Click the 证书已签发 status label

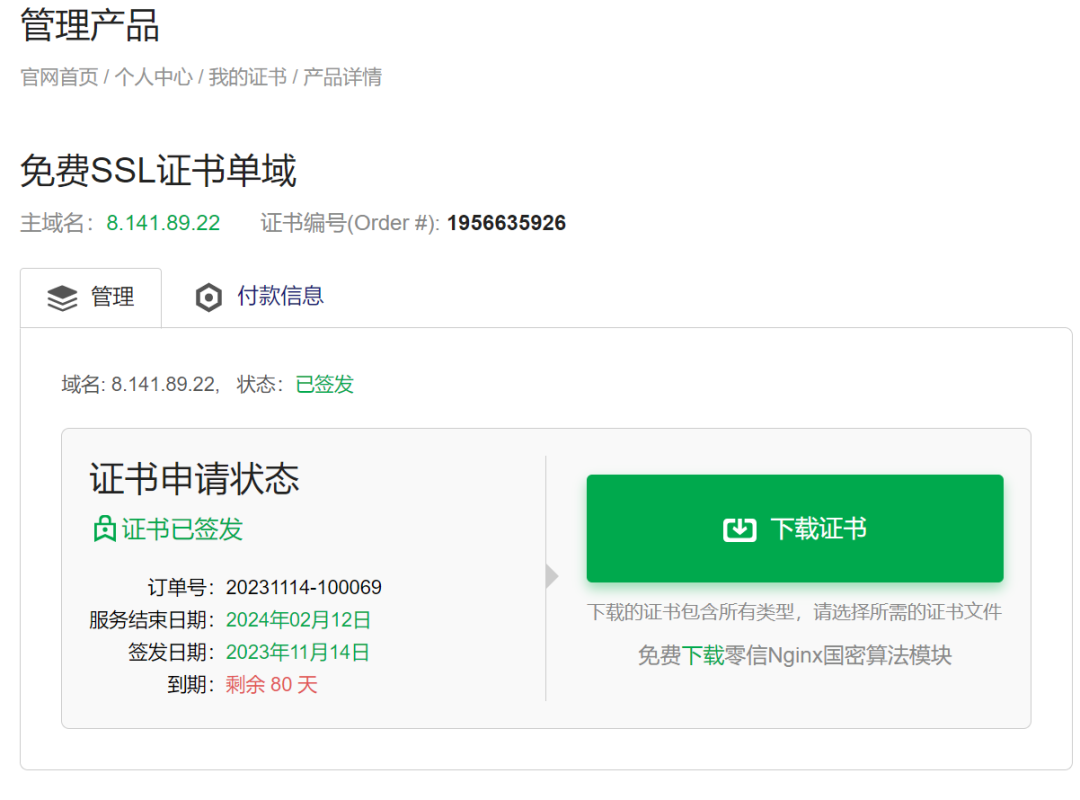[183, 529]
